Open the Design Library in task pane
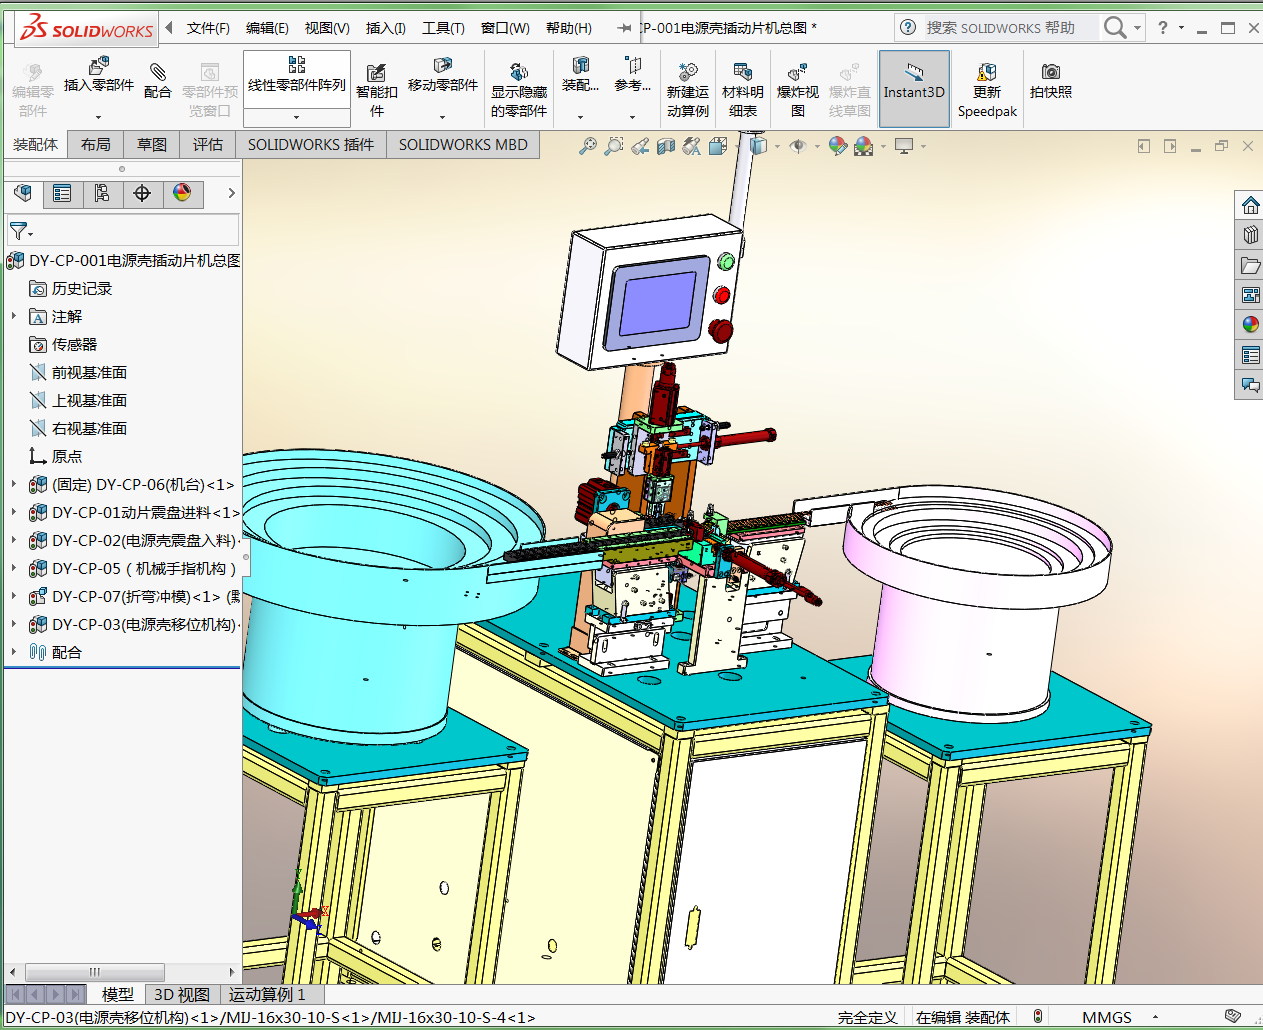1263x1030 pixels. tap(1250, 235)
